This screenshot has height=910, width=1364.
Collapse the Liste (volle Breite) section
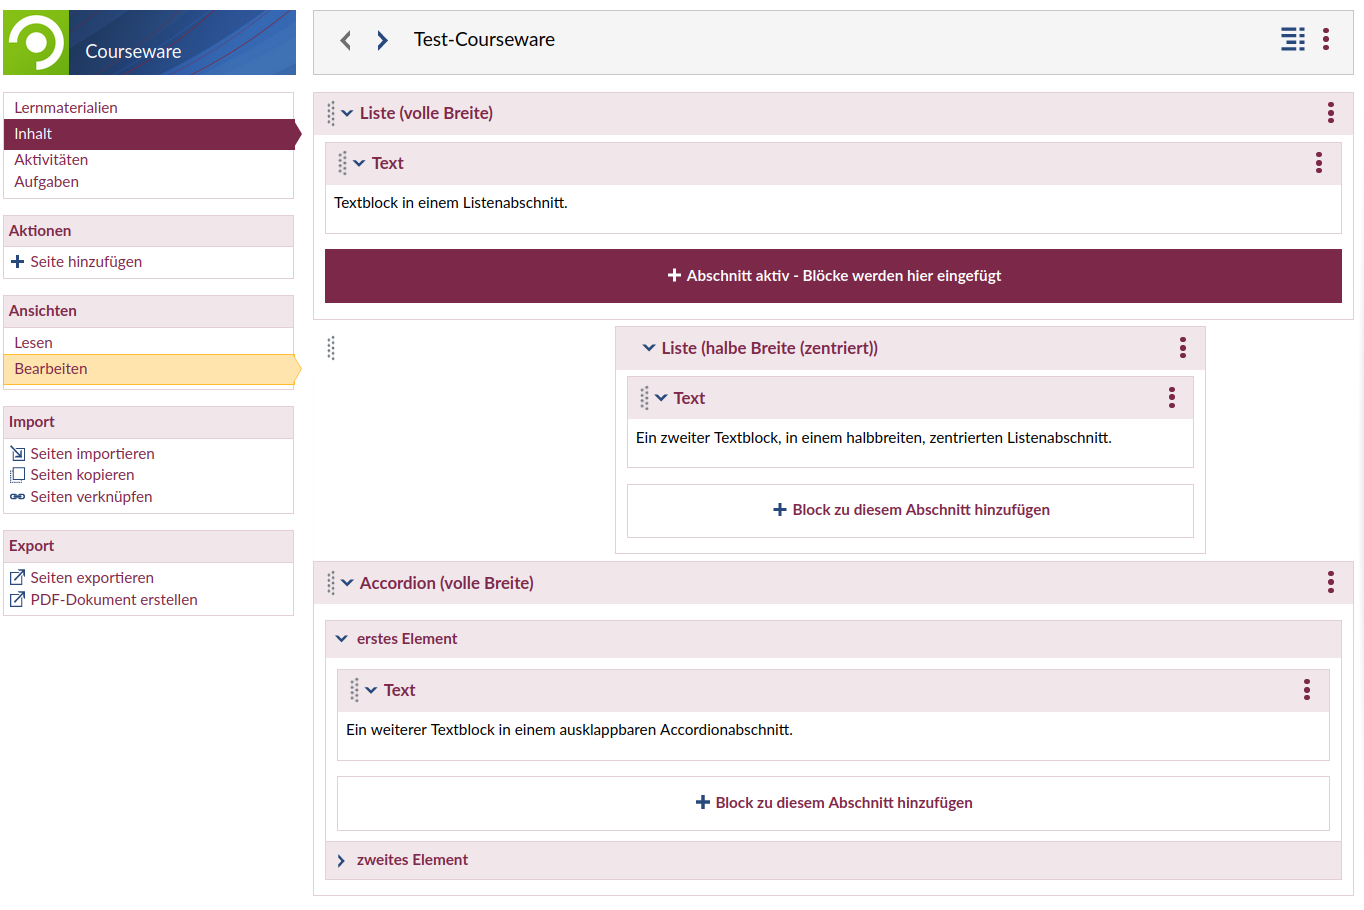[347, 113]
